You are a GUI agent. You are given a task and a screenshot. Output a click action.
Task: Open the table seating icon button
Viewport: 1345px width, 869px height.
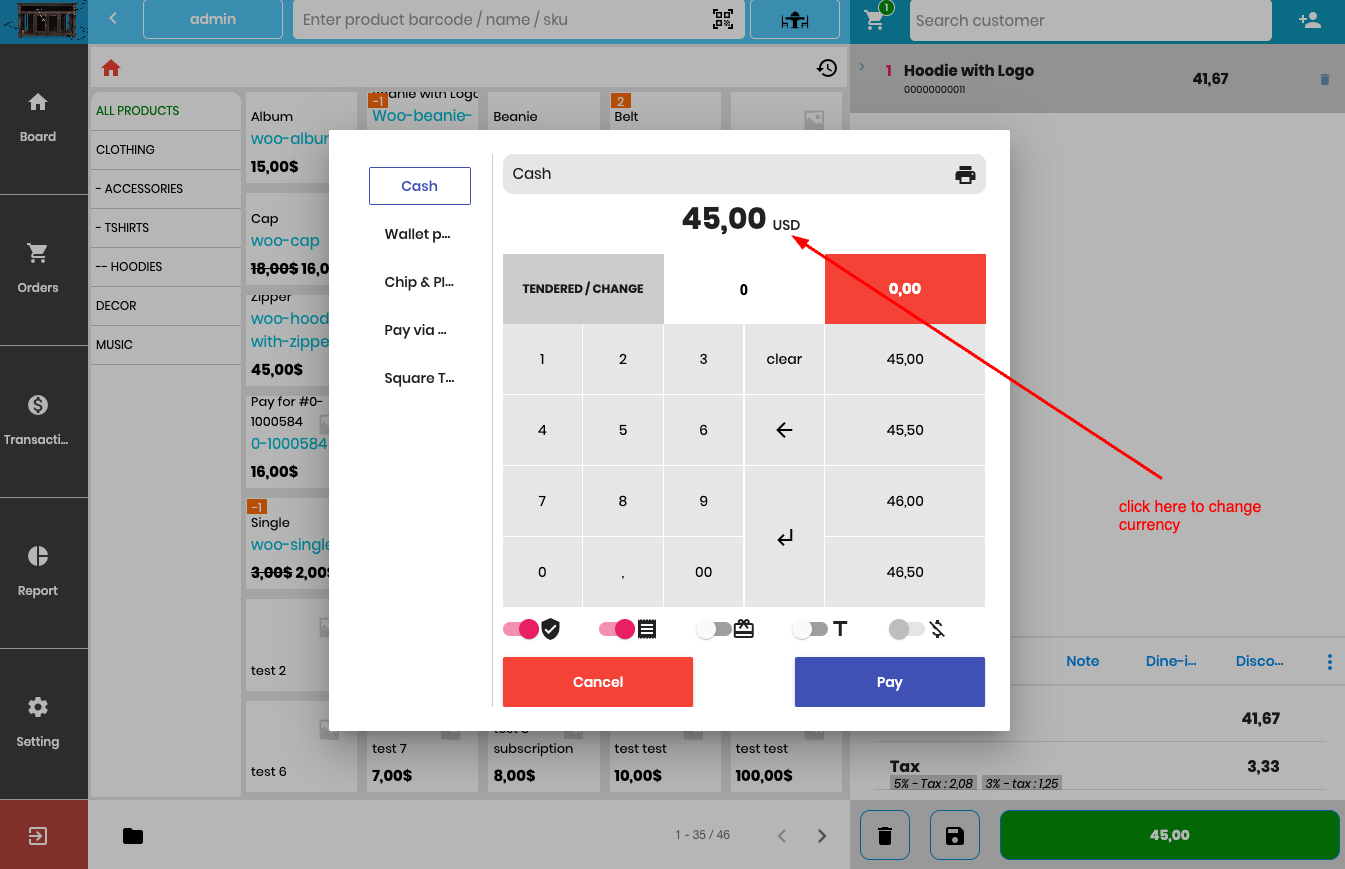795,20
